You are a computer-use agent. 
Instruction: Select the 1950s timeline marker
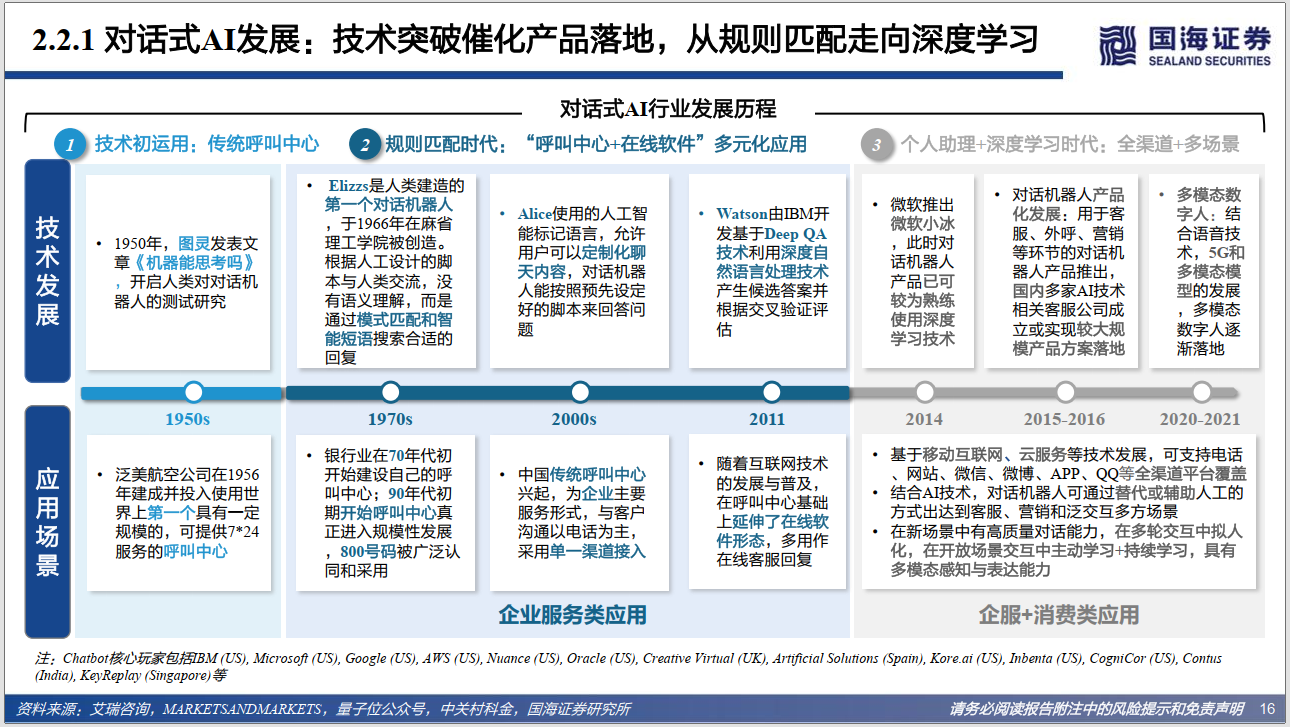[x=194, y=391]
